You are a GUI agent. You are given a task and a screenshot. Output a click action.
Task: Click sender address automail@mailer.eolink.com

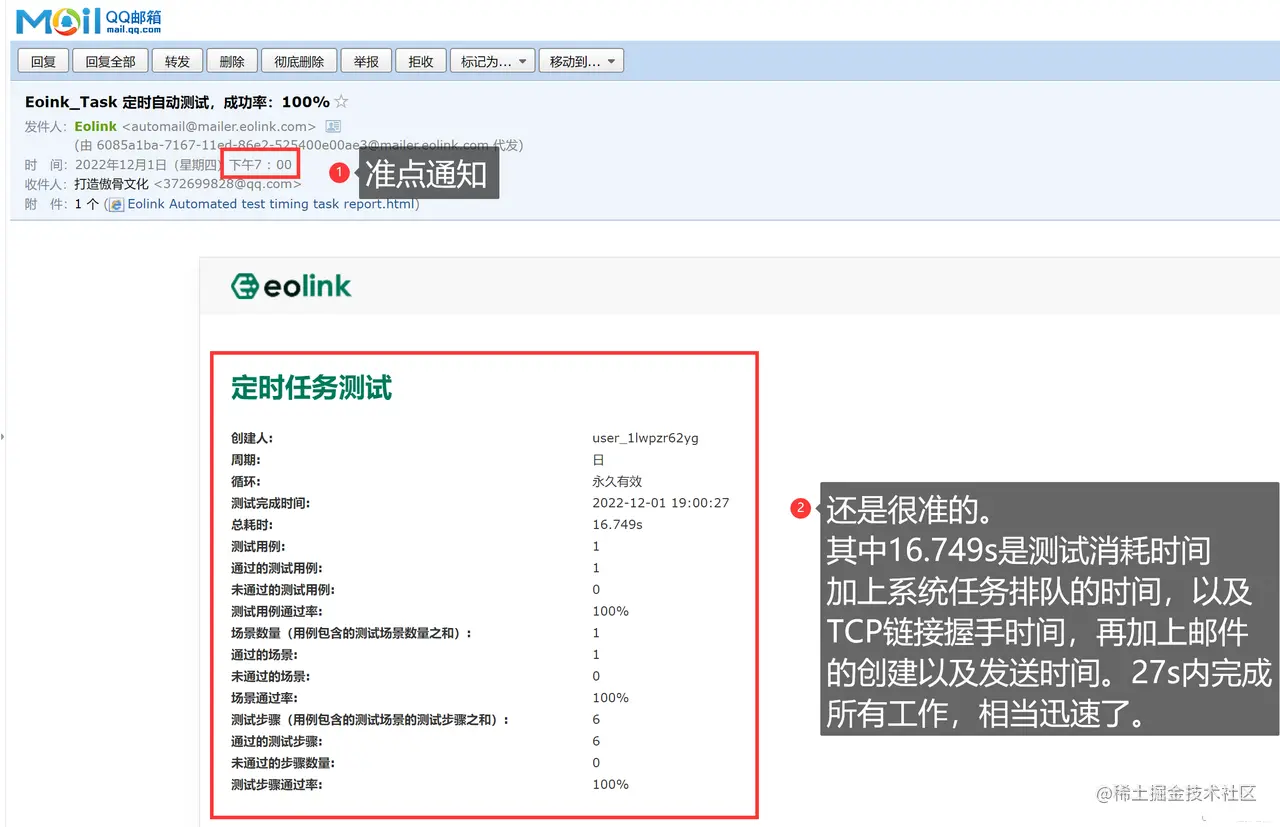[x=219, y=127]
